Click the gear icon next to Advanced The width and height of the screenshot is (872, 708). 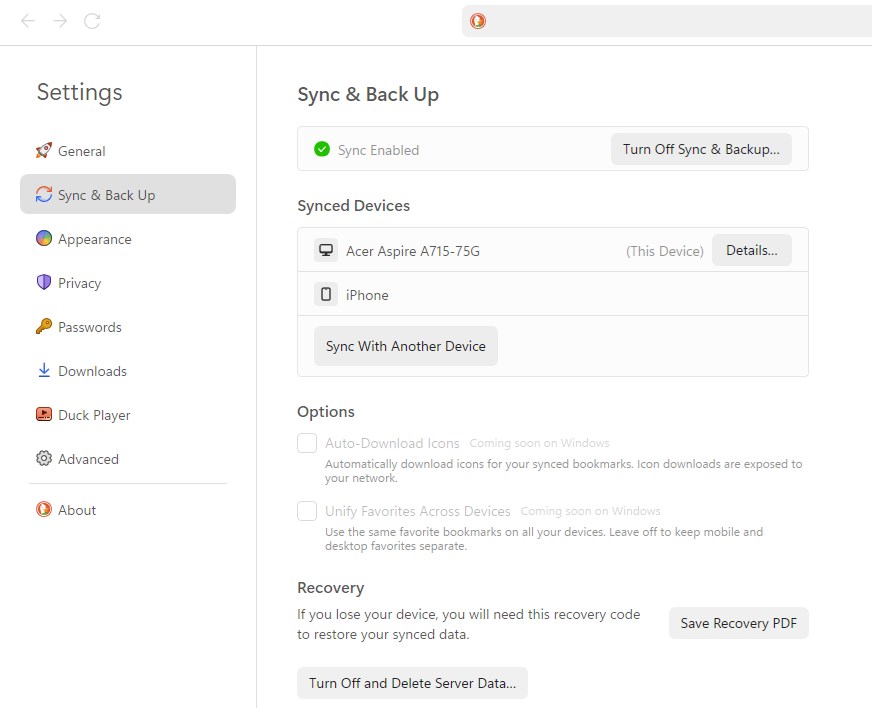pos(43,459)
